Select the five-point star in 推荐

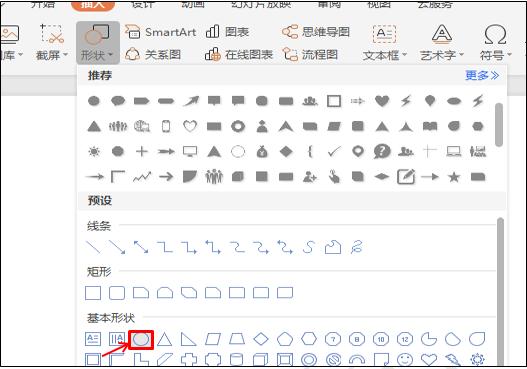click(454, 177)
